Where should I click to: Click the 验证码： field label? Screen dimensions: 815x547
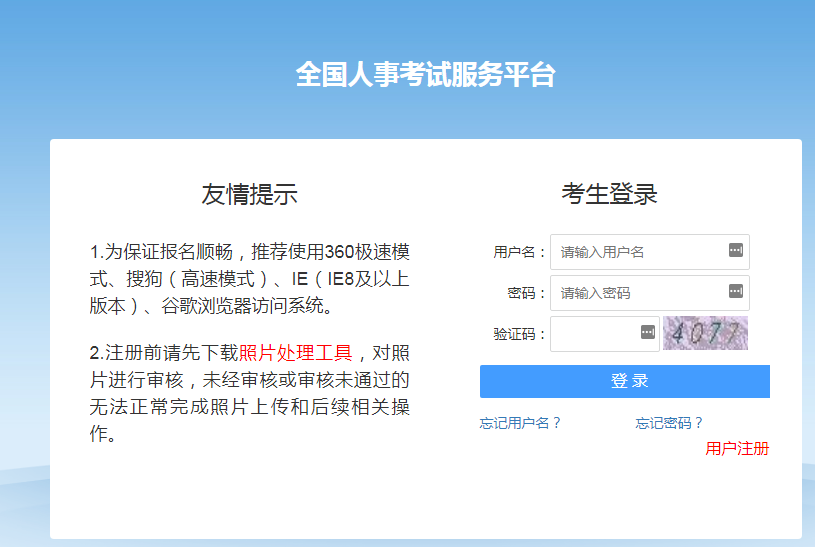tap(519, 334)
